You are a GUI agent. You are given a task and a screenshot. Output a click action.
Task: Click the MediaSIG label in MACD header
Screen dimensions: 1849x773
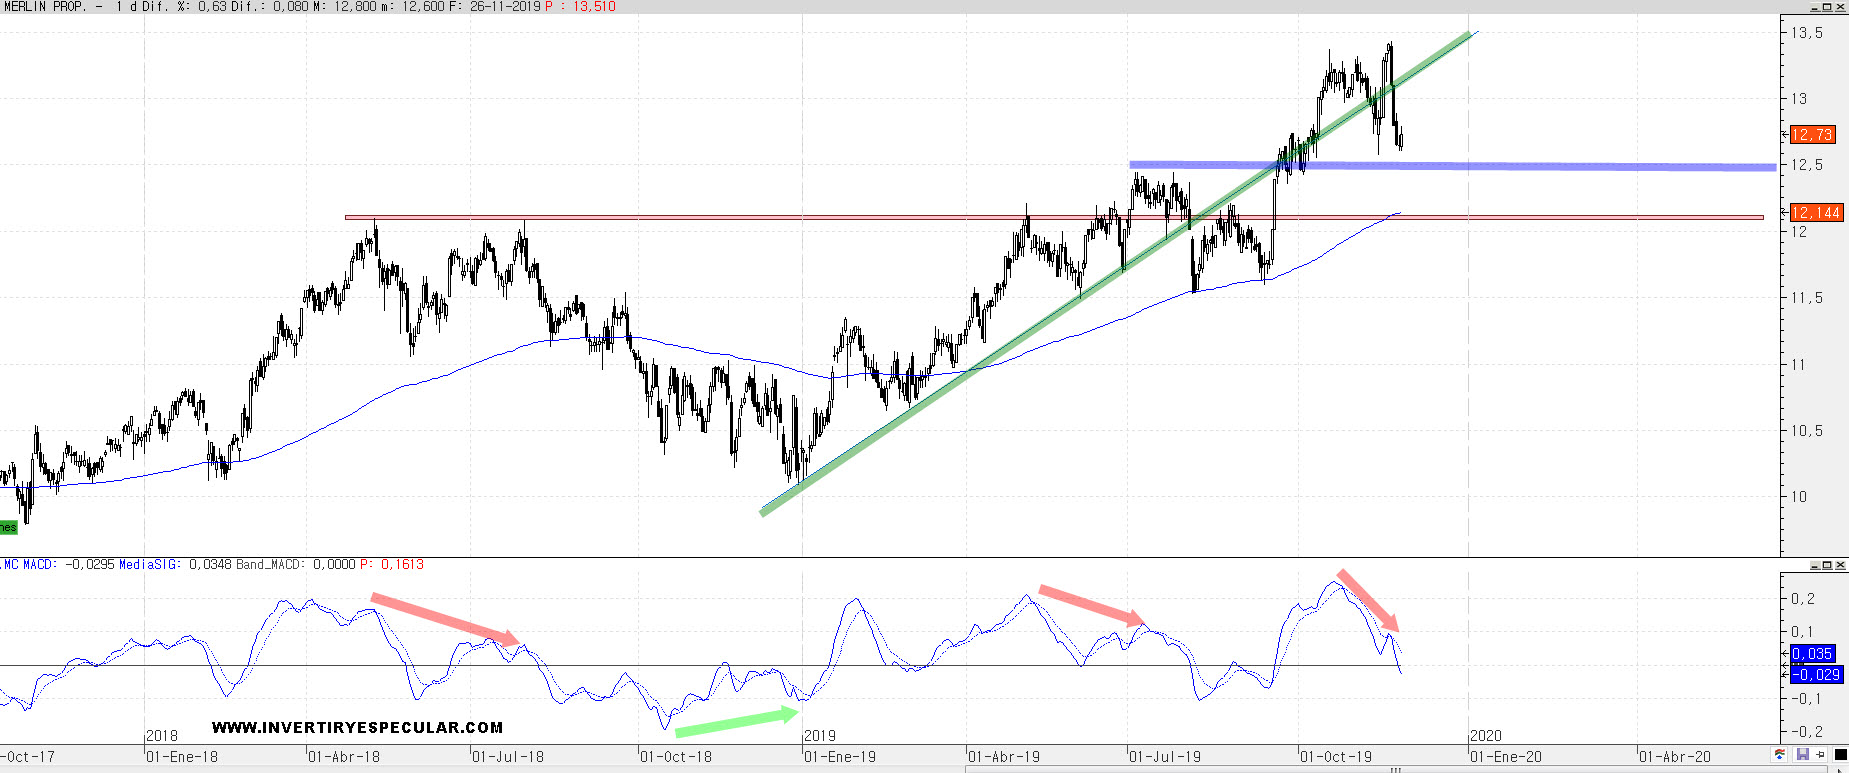[x=149, y=565]
